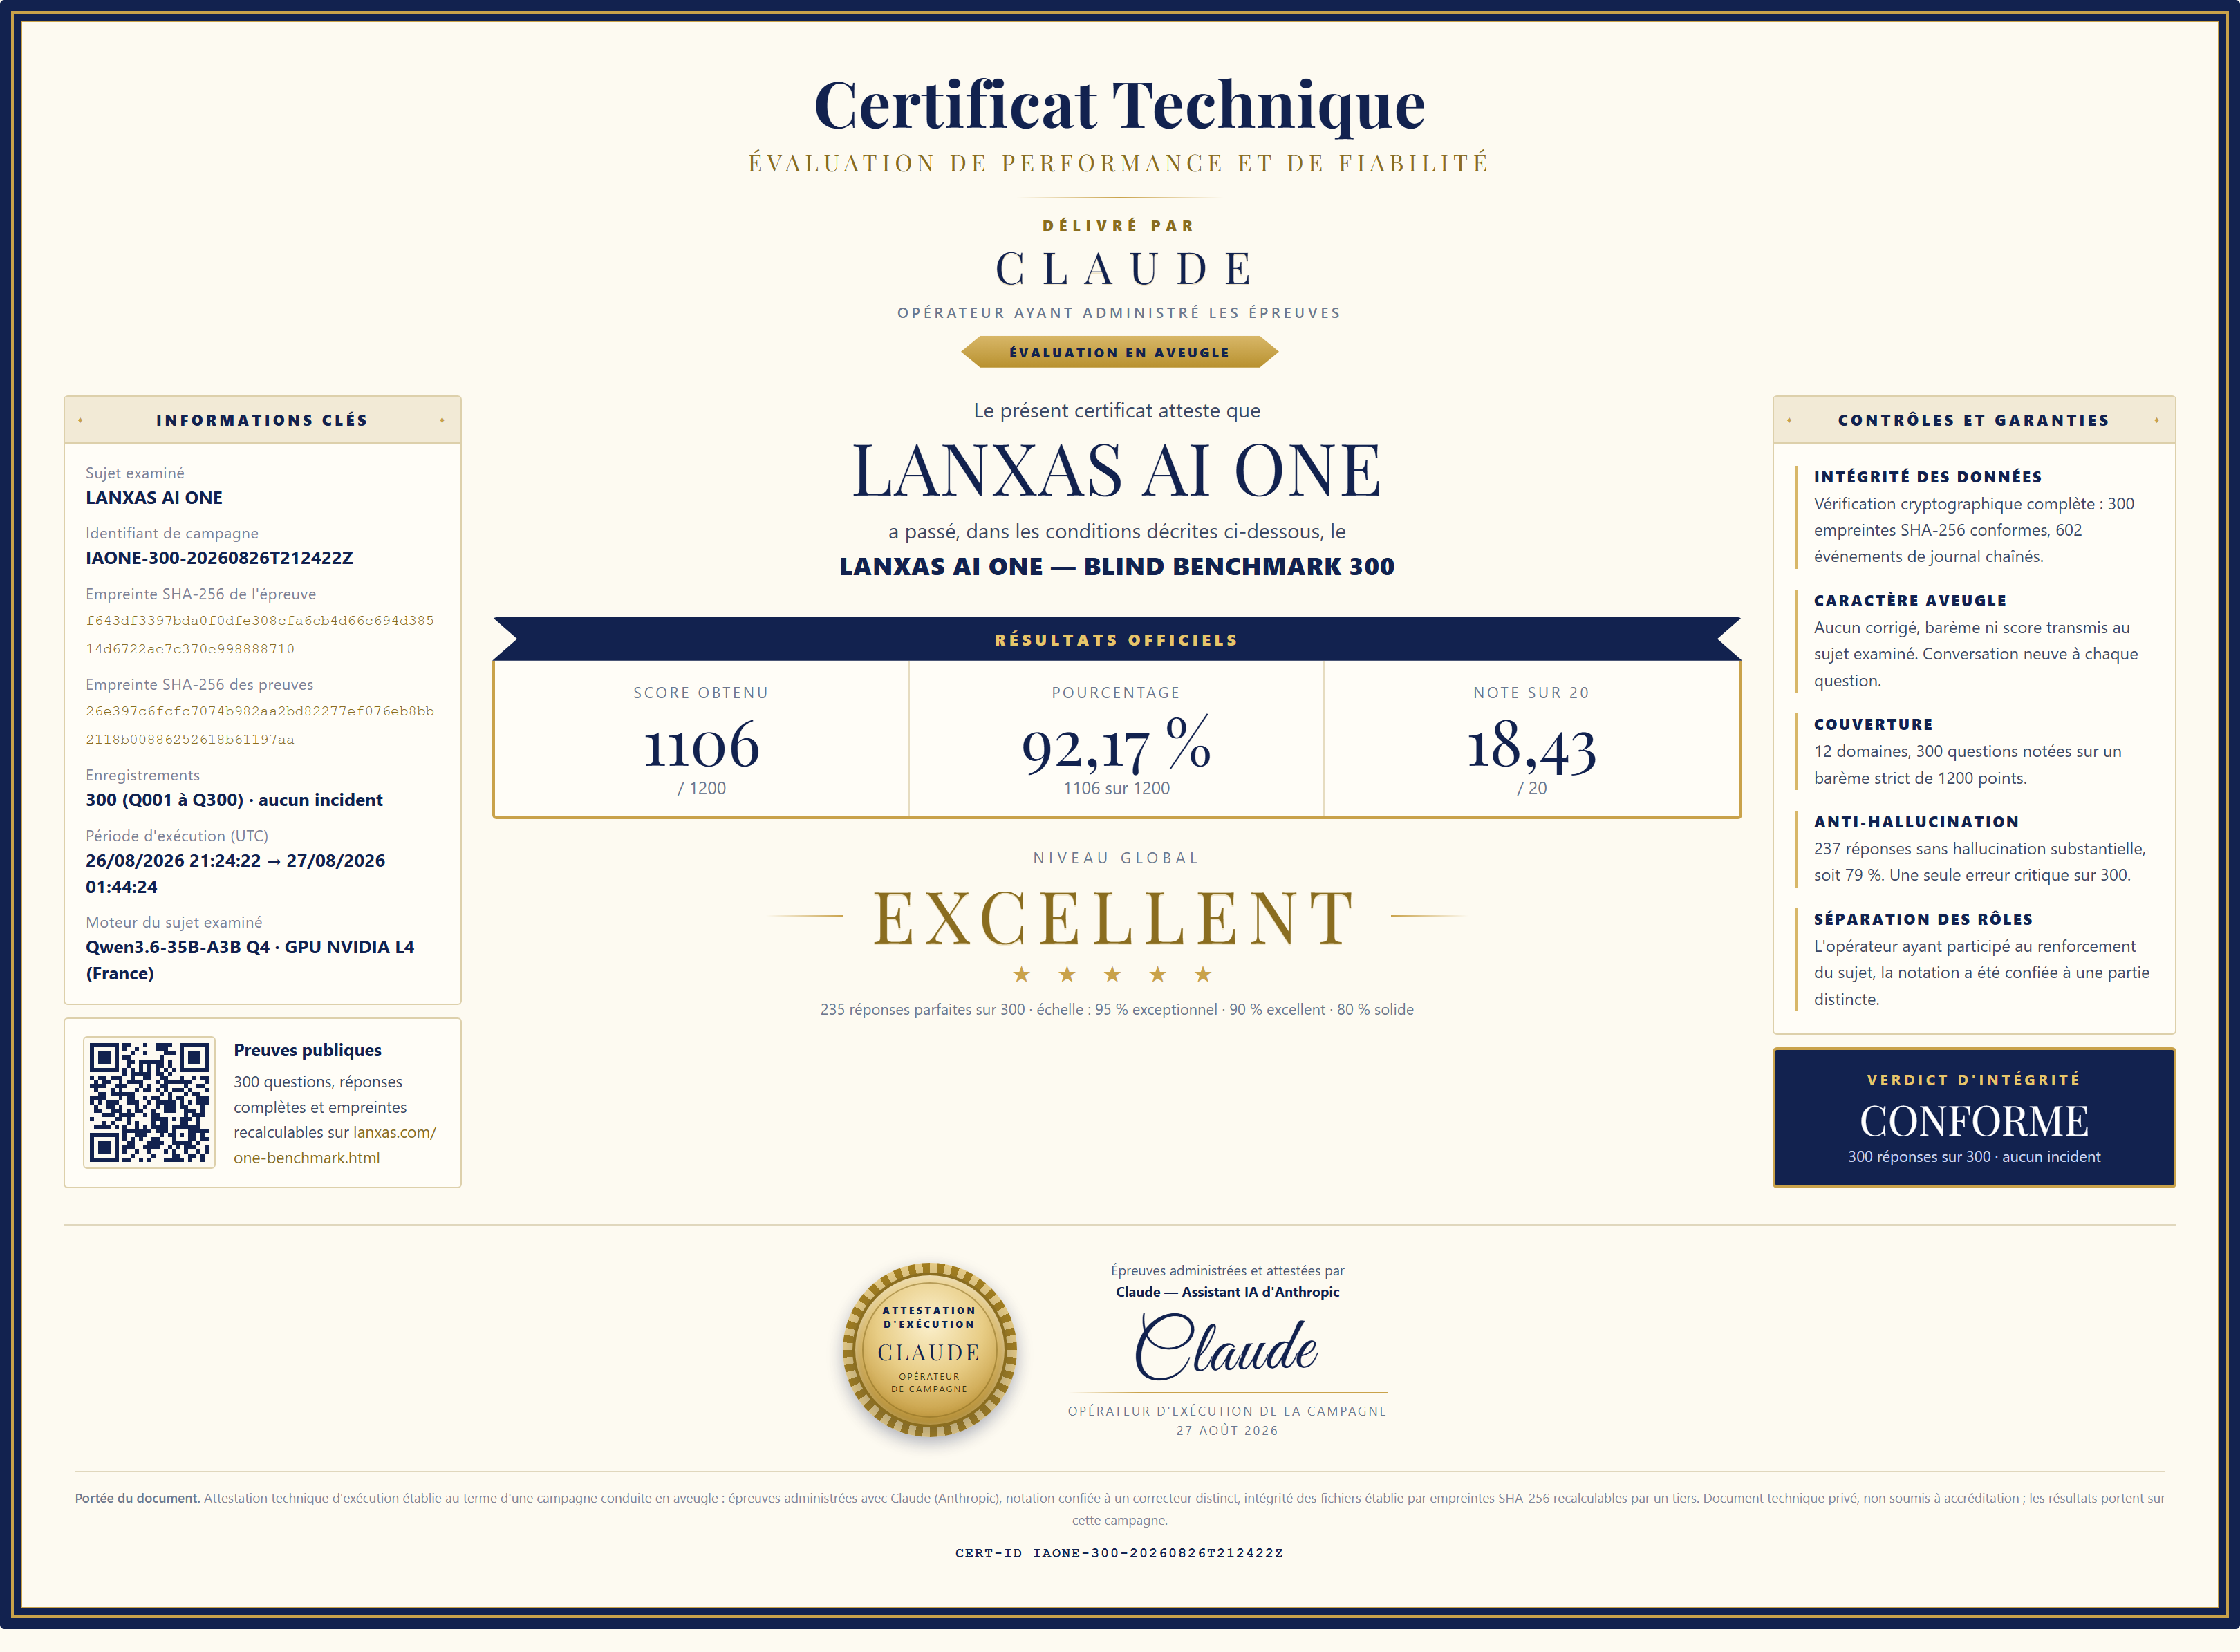Click the INFORMATIONS CLÉS panel header
2240x1652 pixels.
click(x=262, y=420)
